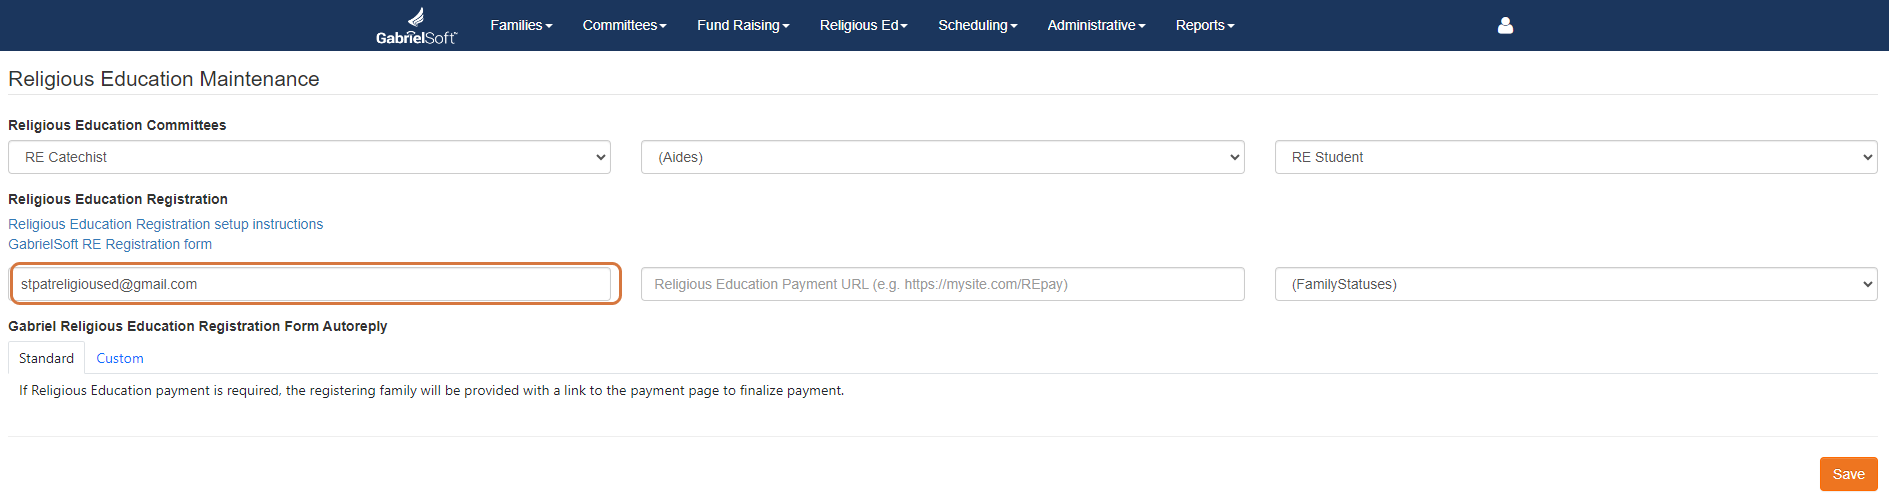Open the user profile icon
The height and width of the screenshot is (504, 1889).
[1505, 25]
